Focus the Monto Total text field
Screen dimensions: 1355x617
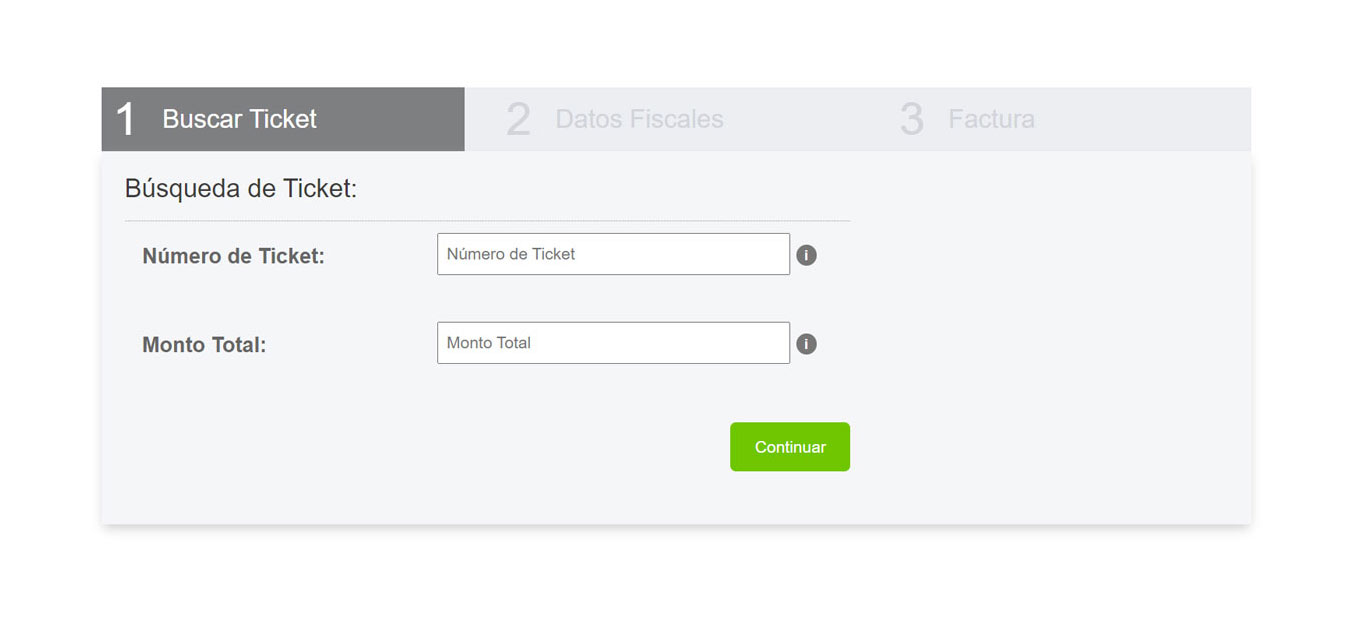pyautogui.click(x=613, y=343)
